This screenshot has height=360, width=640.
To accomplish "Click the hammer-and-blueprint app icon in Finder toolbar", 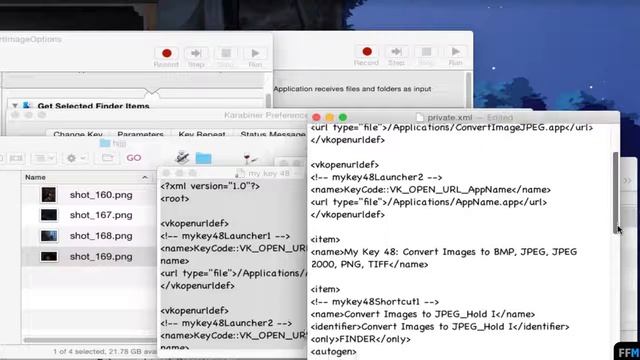I will coord(182,157).
